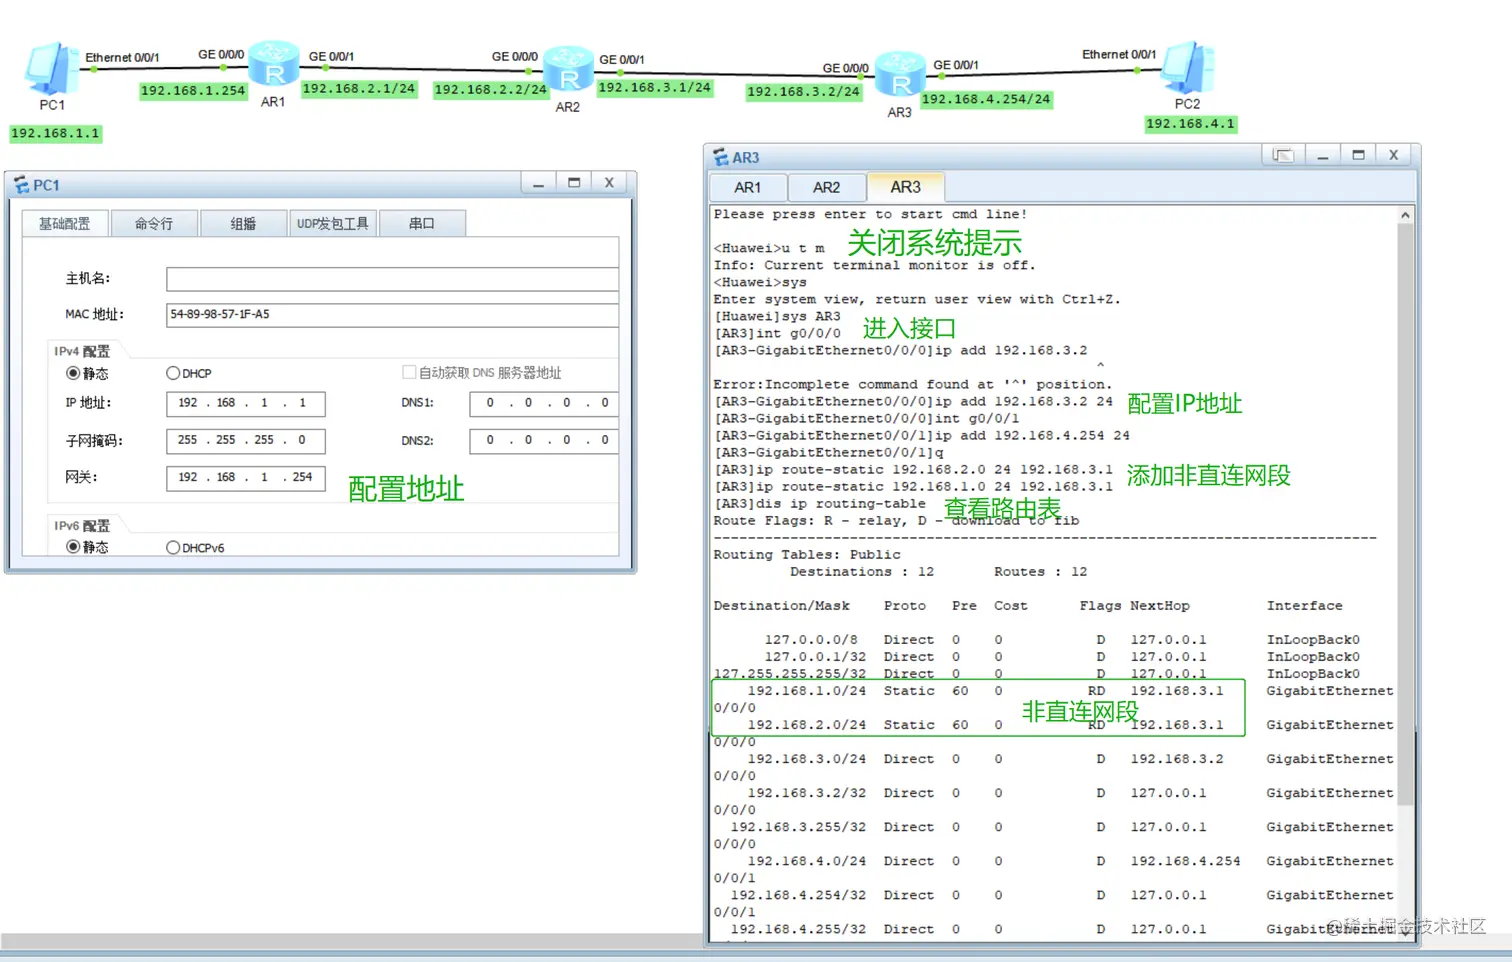Image resolution: width=1512 pixels, height=962 pixels.
Task: Click the PC1 window title icon
Action: [21, 185]
